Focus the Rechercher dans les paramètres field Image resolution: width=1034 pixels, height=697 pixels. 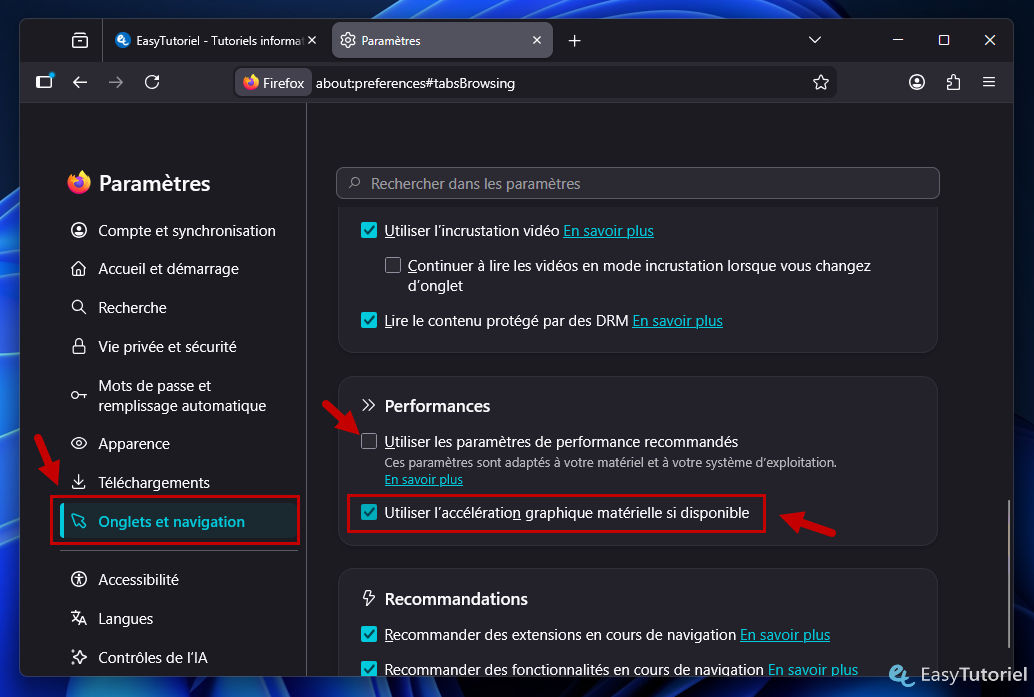(638, 183)
